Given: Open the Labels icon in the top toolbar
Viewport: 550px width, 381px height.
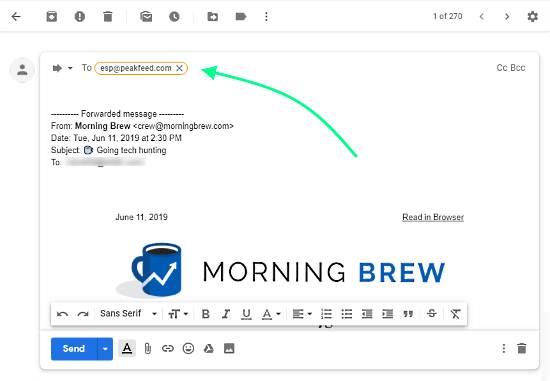Looking at the screenshot, I should (x=241, y=16).
